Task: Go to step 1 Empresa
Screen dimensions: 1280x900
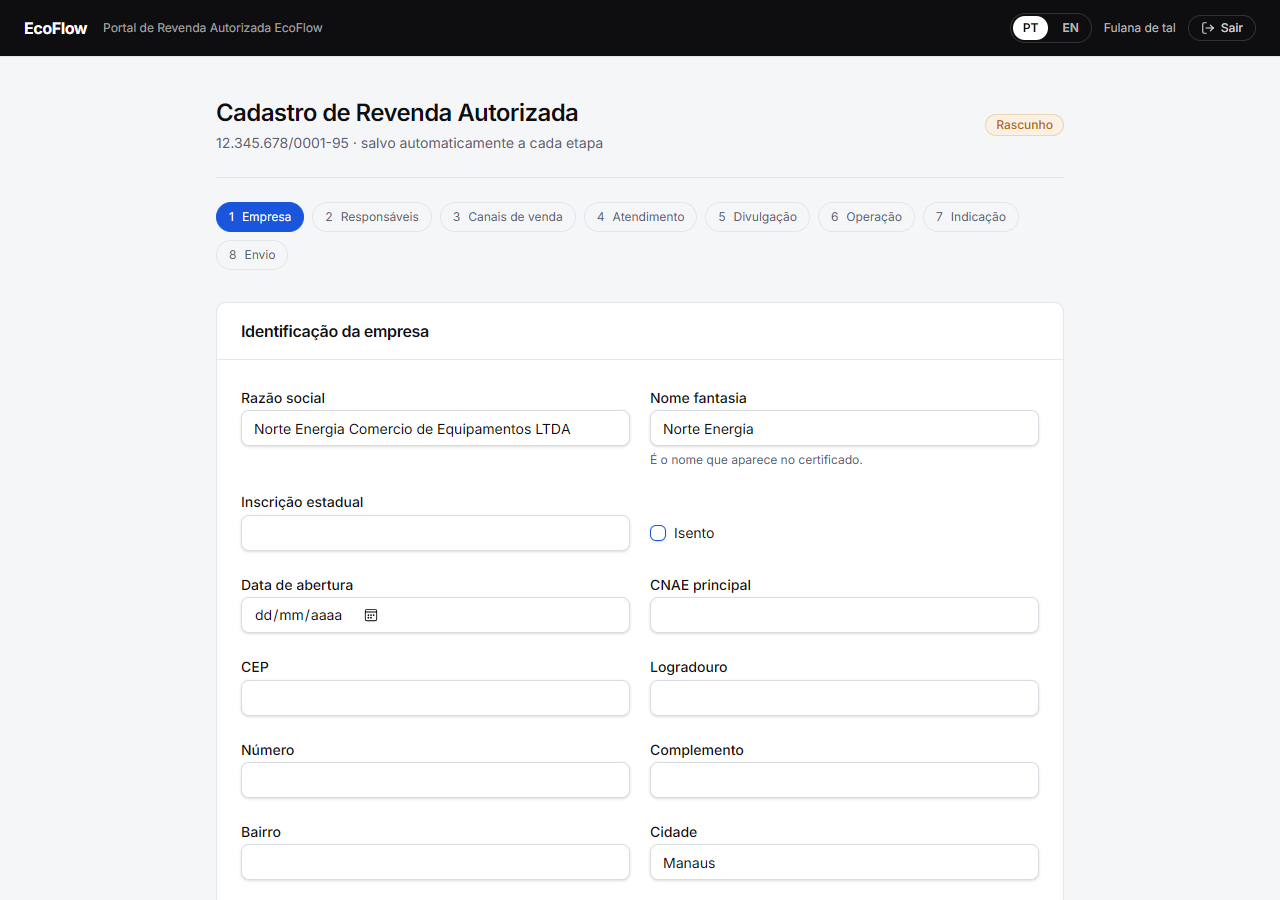Action: coord(260,217)
